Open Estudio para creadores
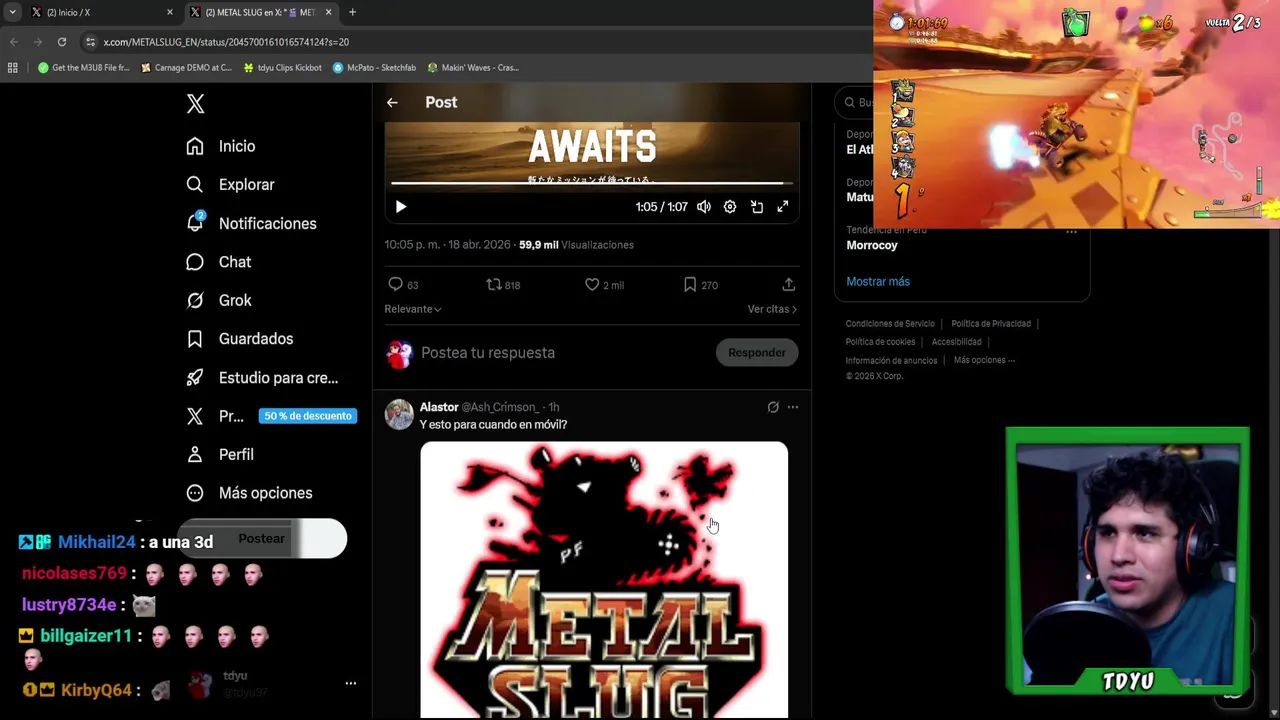The height and width of the screenshot is (720, 1280). point(262,378)
